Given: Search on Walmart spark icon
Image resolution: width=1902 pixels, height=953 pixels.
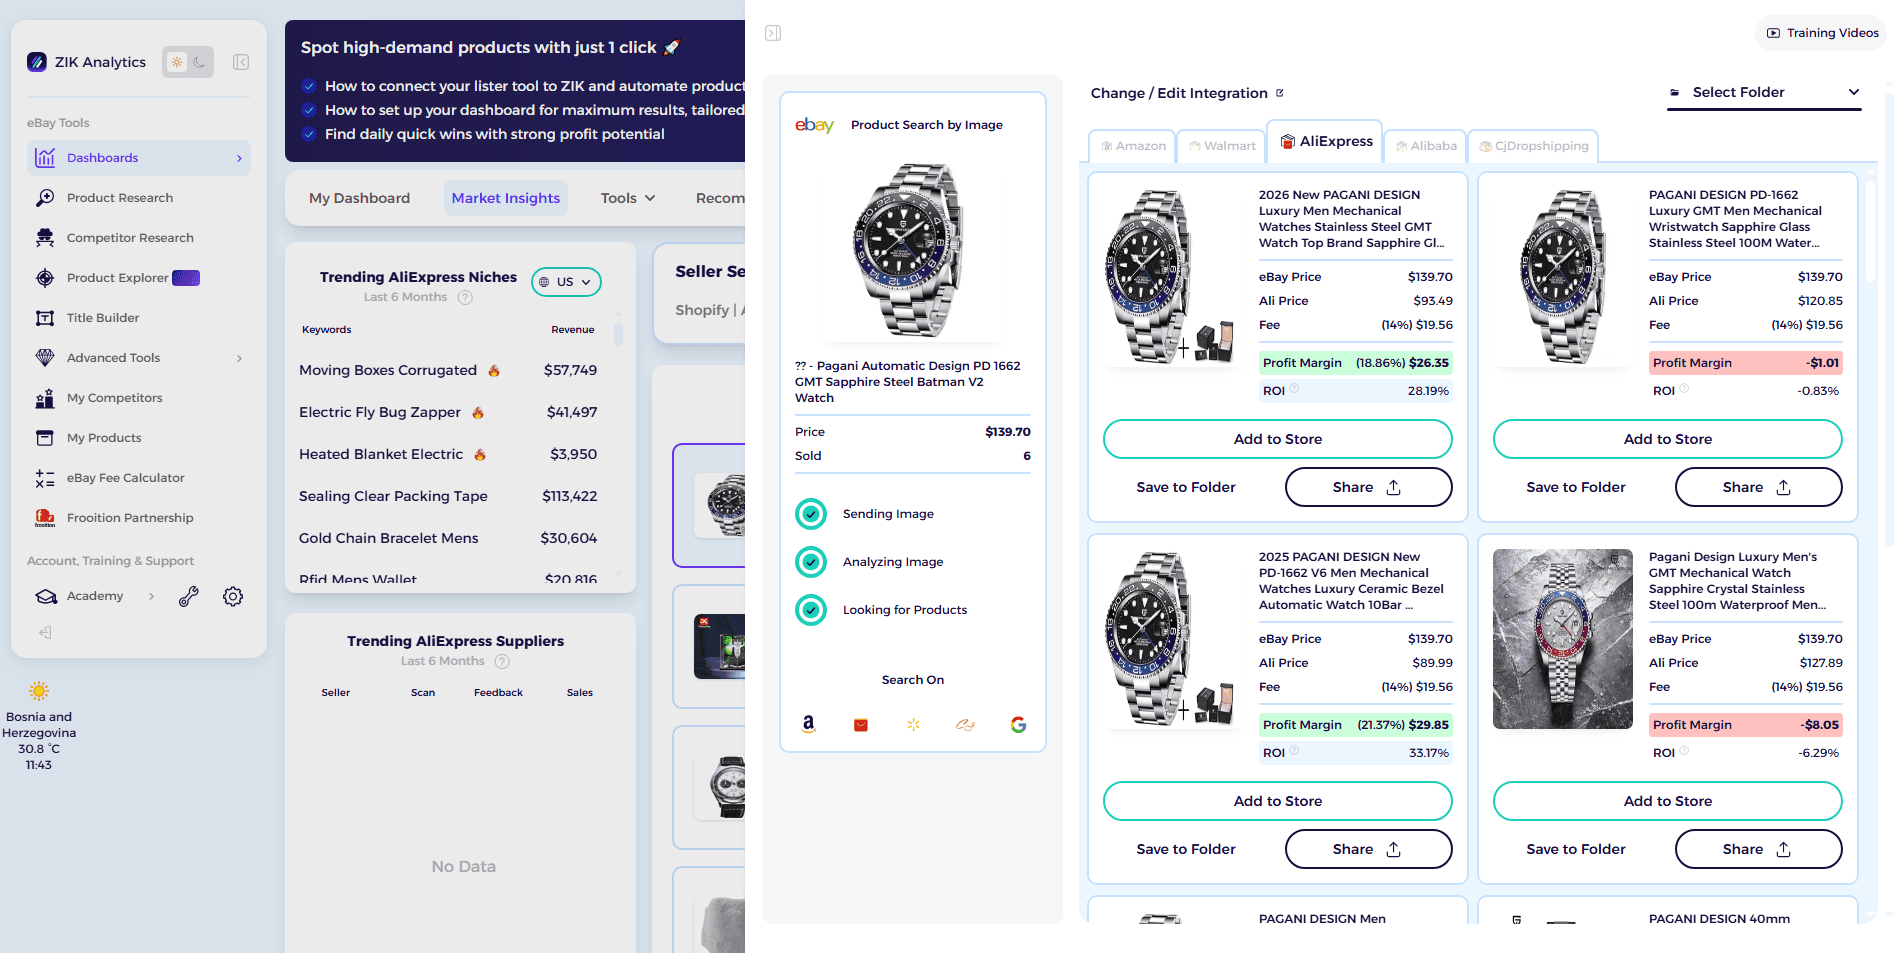Looking at the screenshot, I should click(x=913, y=724).
